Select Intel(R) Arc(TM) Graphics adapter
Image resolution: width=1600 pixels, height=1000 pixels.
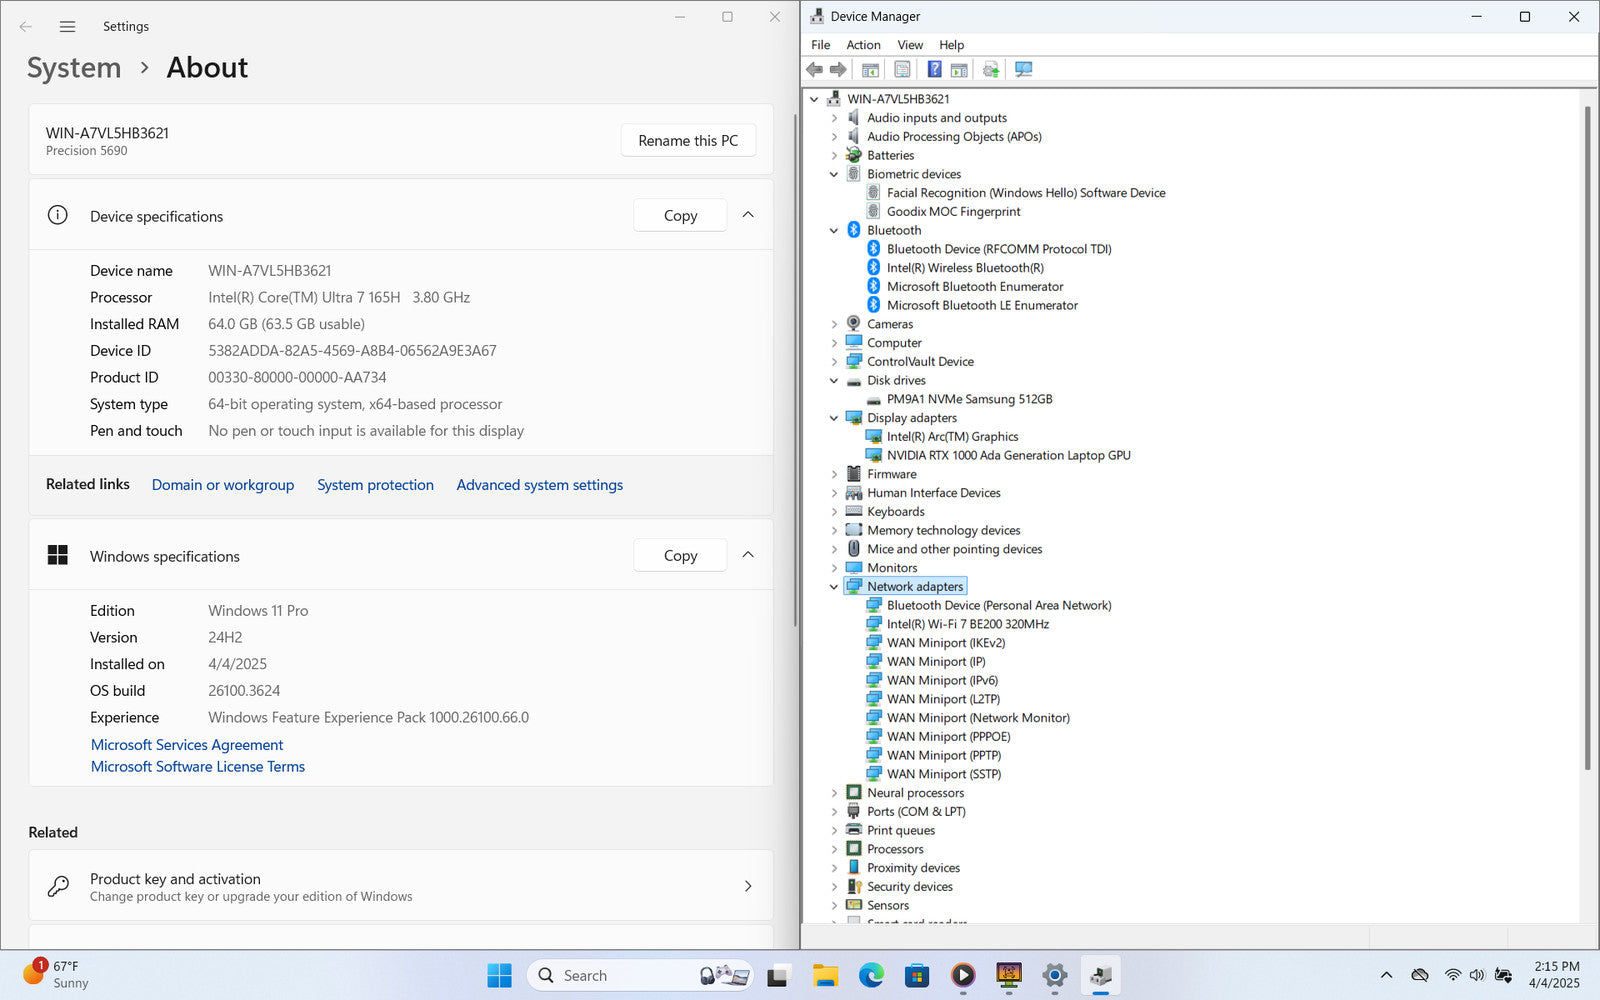[x=952, y=436]
